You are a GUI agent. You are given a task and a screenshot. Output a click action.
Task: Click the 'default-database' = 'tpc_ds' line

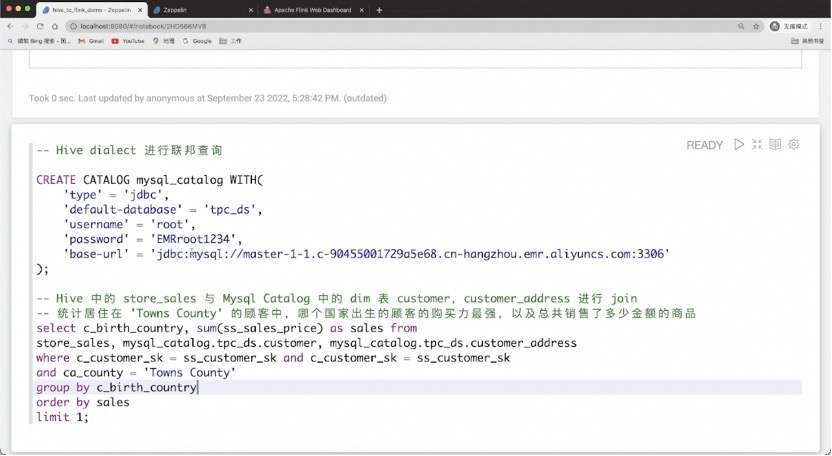click(163, 210)
